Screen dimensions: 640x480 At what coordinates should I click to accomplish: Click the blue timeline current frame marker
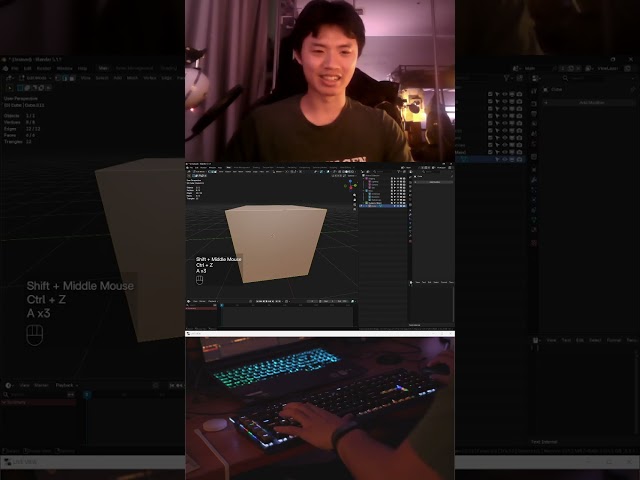87,395
